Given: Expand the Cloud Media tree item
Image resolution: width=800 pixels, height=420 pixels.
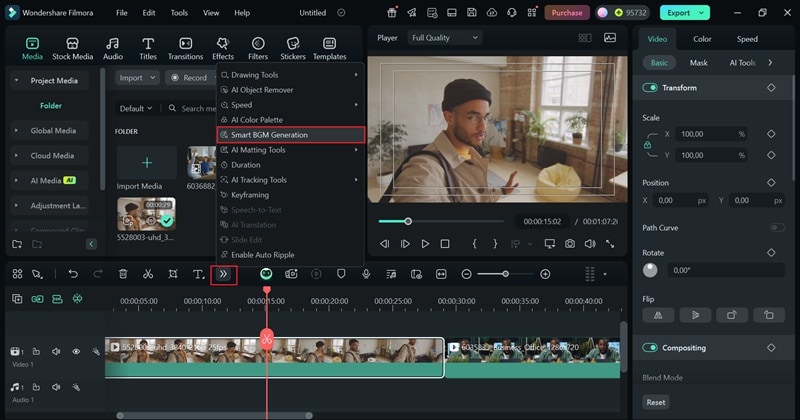Looking at the screenshot, I should pyautogui.click(x=16, y=156).
